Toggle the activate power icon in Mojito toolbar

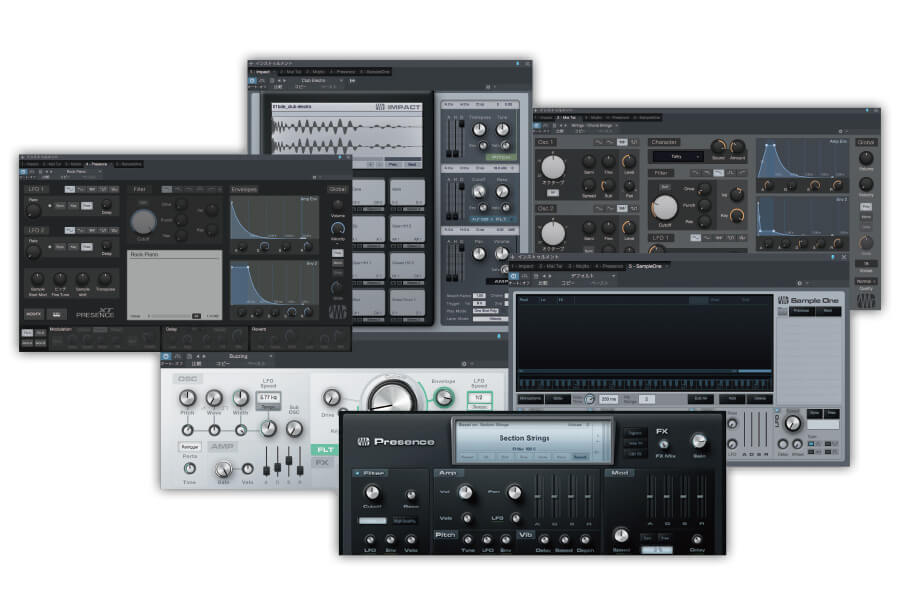pyautogui.click(x=166, y=357)
